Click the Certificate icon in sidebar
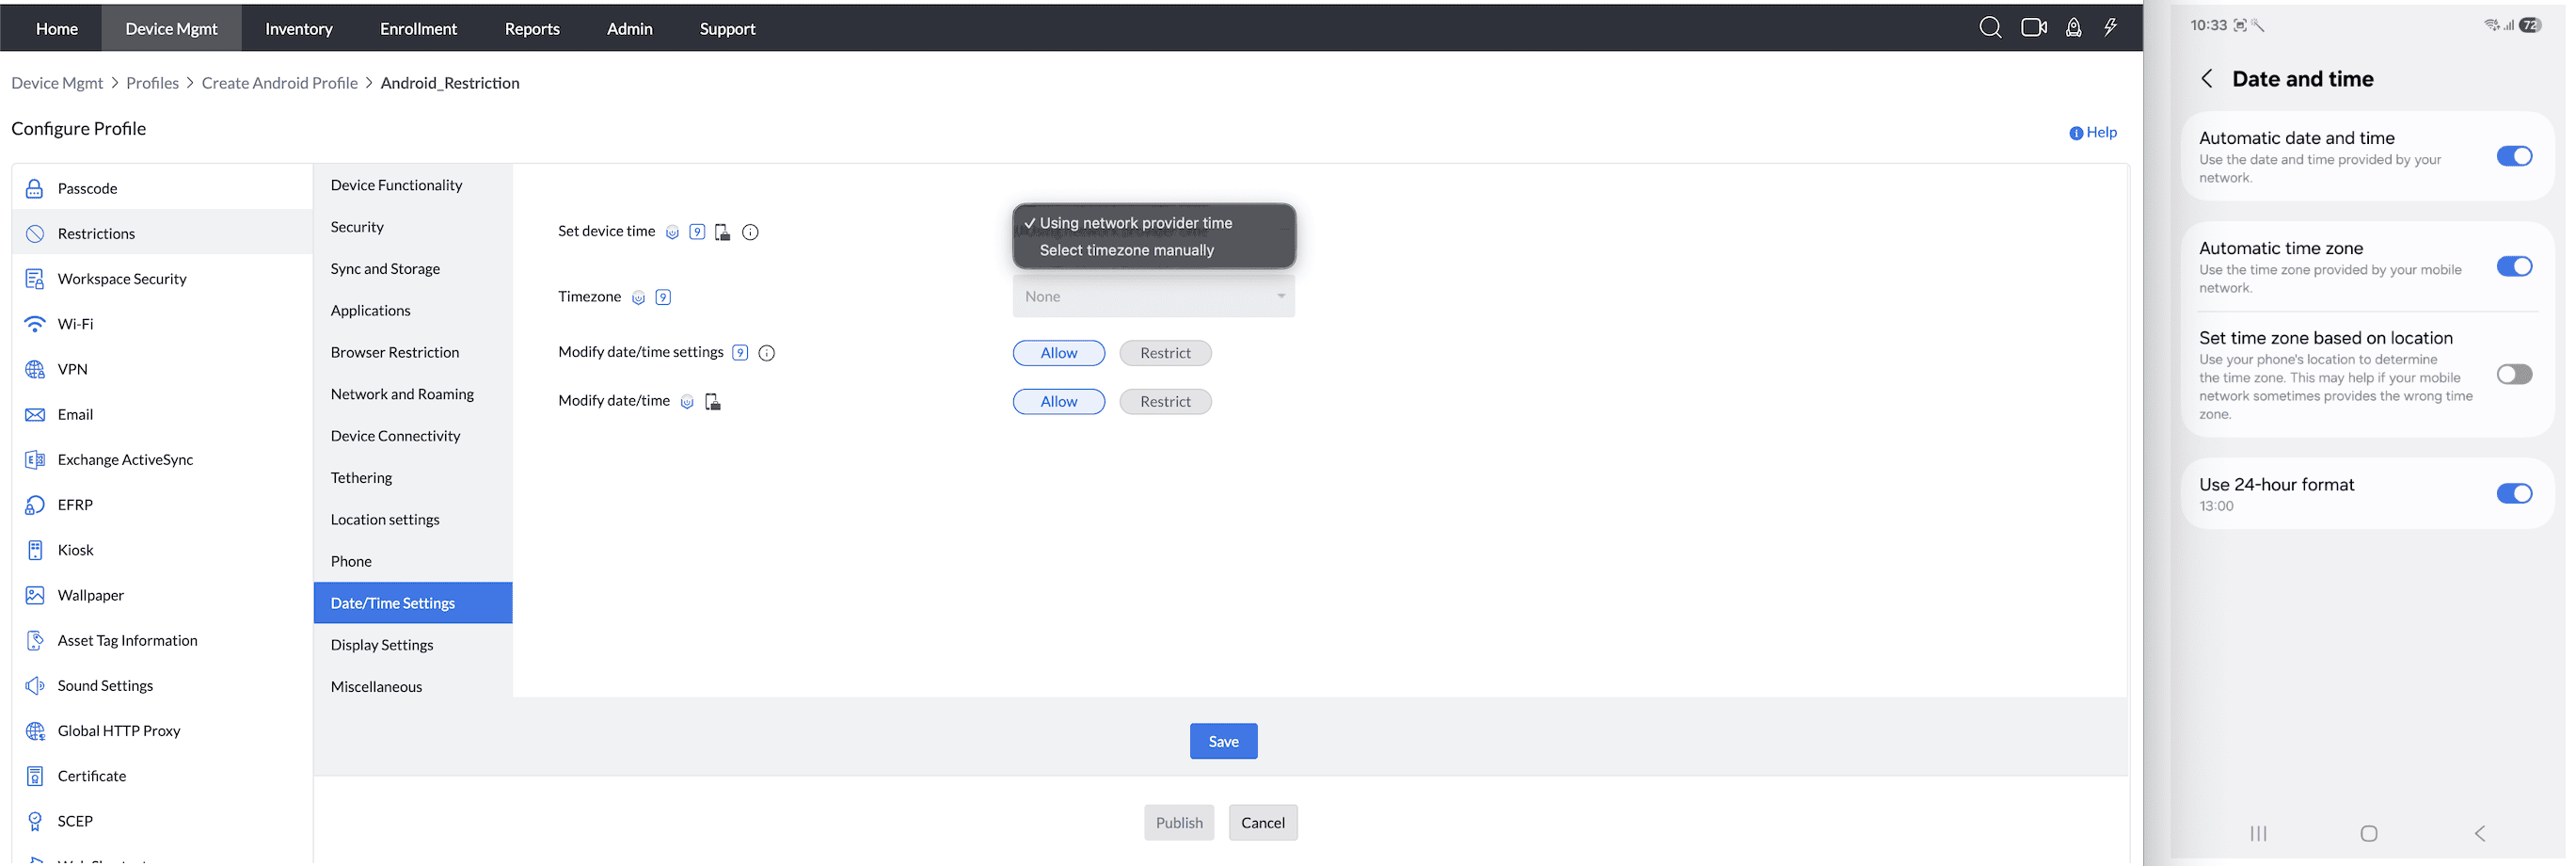Viewport: 2576px width, 866px height. 35,776
